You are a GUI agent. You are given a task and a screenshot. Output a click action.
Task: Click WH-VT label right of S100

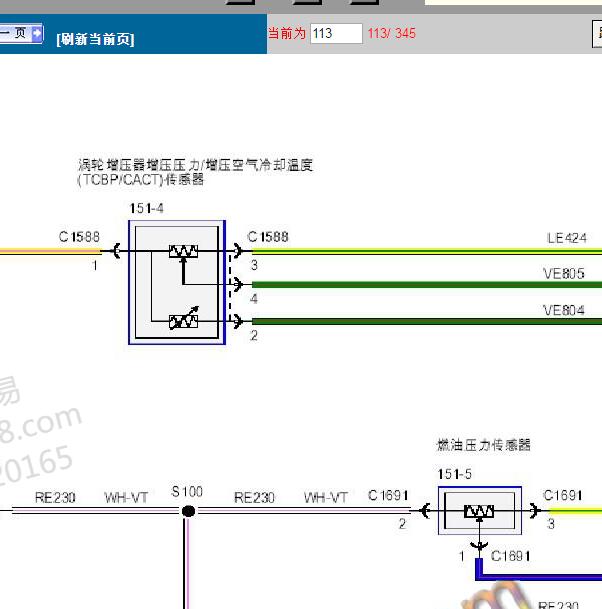(x=325, y=498)
